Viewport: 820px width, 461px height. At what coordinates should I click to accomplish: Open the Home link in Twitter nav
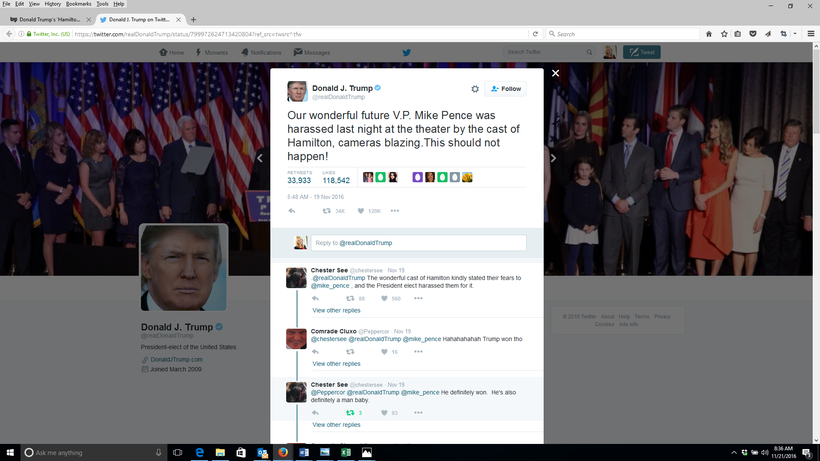172,52
